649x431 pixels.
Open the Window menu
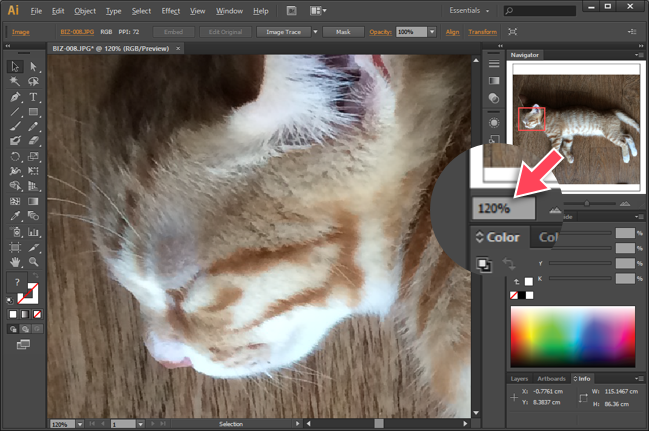229,11
